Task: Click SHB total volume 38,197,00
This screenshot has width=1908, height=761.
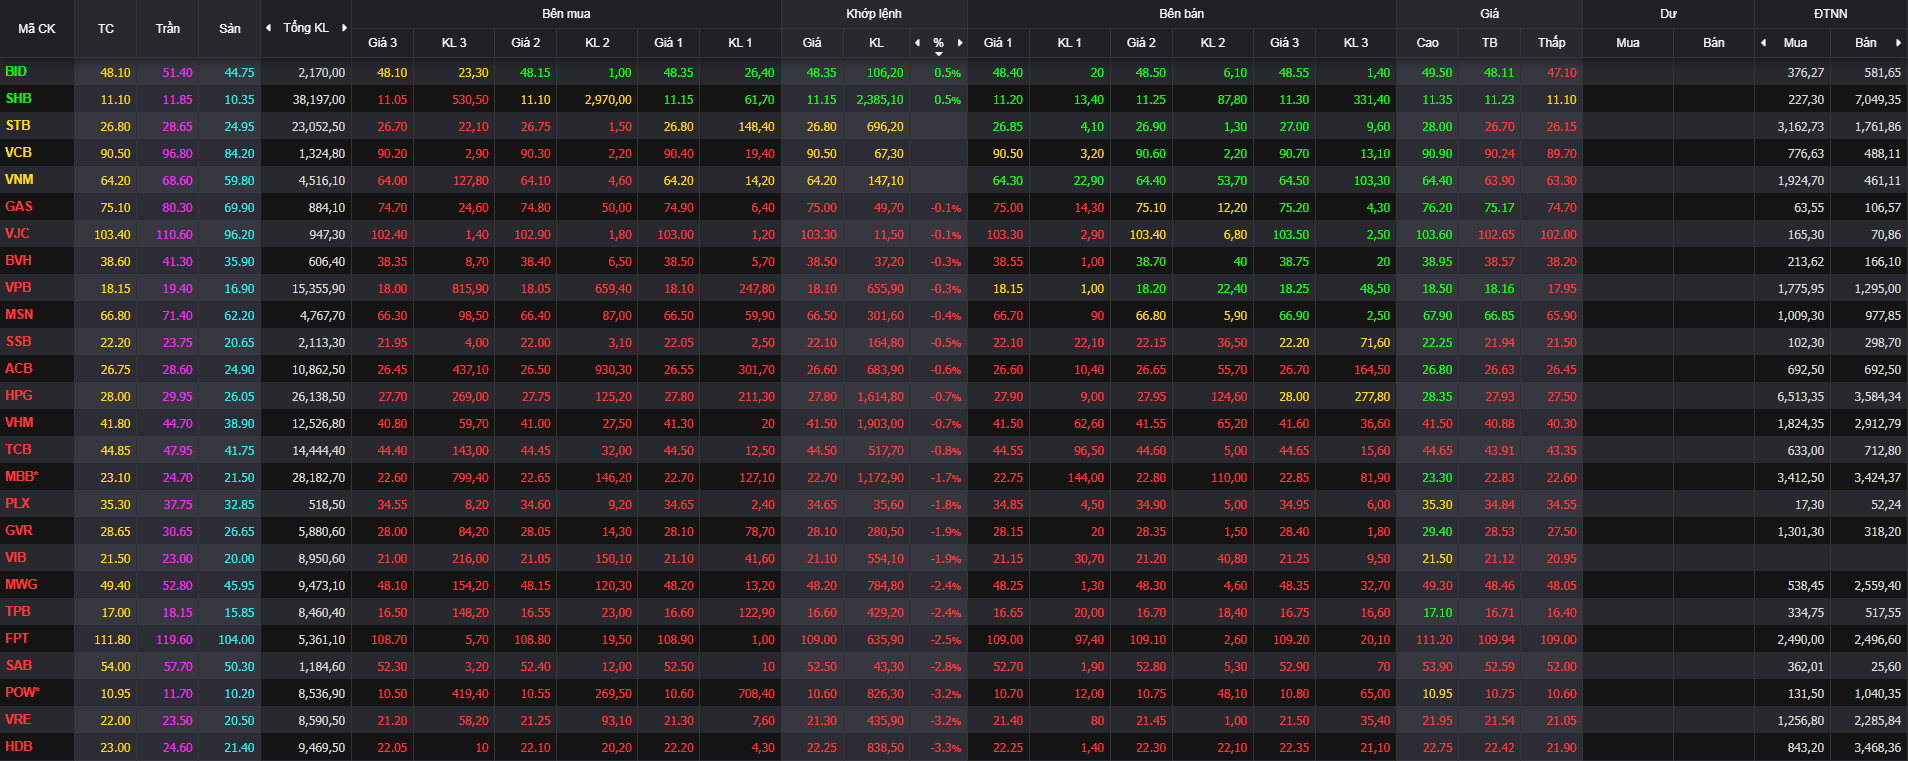Action: click(x=319, y=100)
